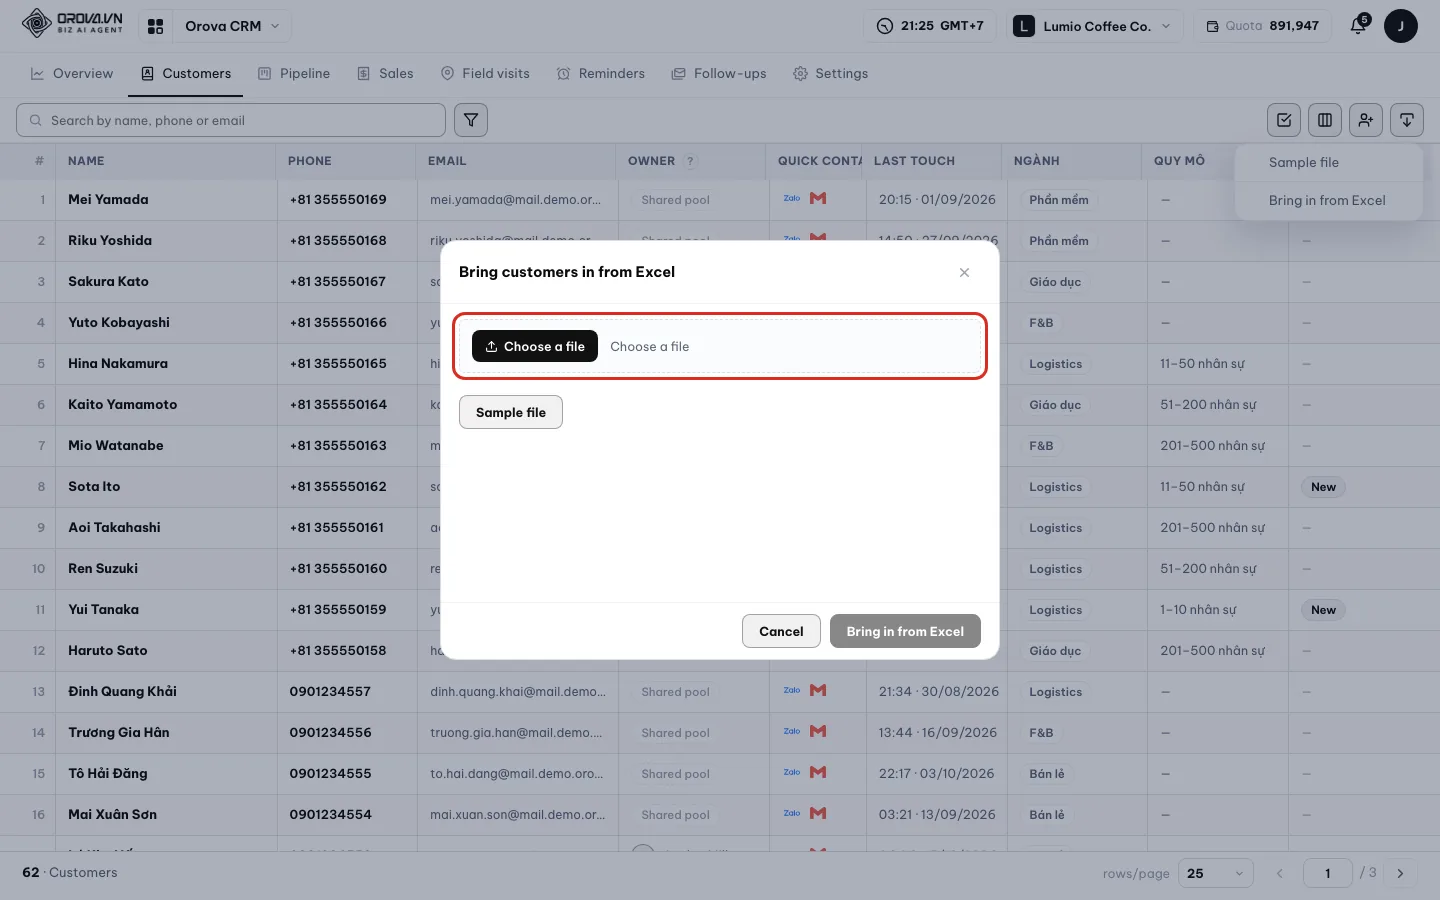The width and height of the screenshot is (1440, 900).
Task: Cancel the Excel import dialog
Action: 781,631
